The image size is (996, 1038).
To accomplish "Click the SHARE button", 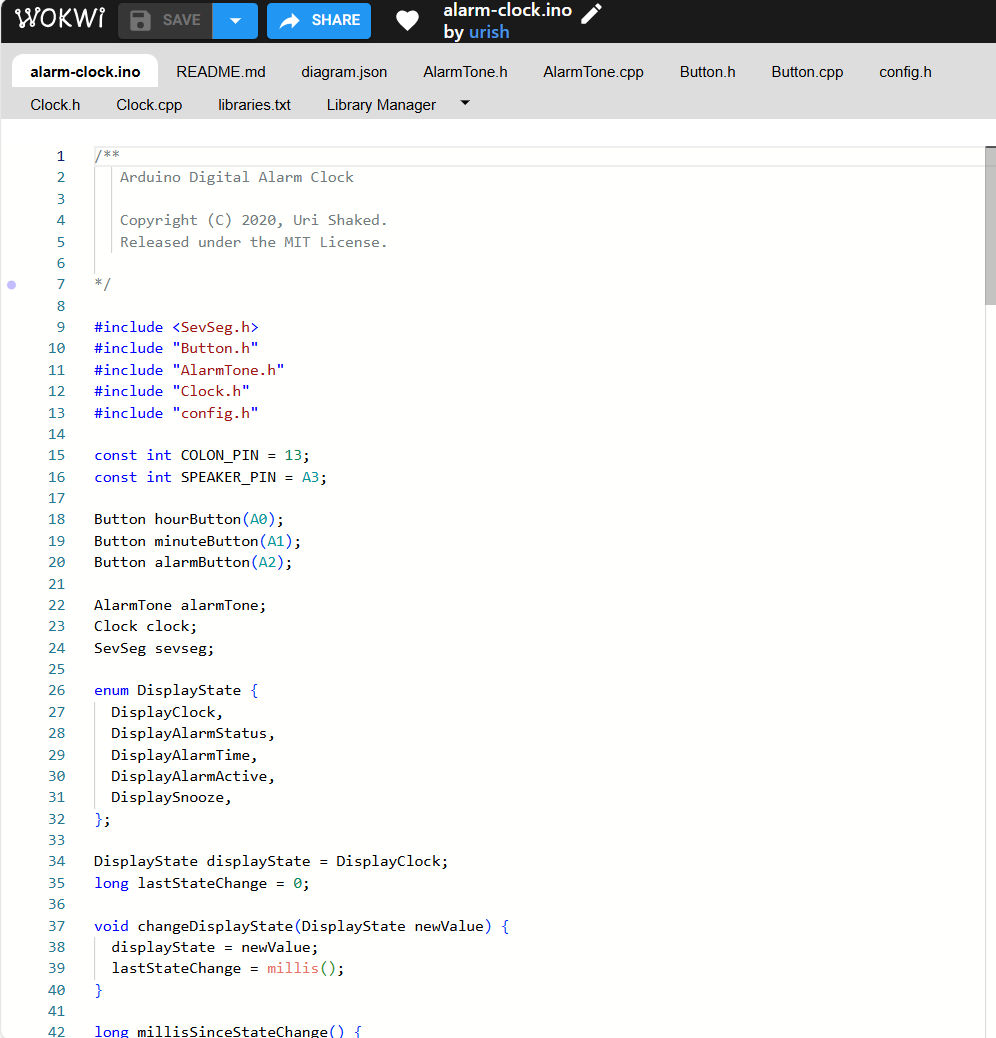I will [319, 21].
